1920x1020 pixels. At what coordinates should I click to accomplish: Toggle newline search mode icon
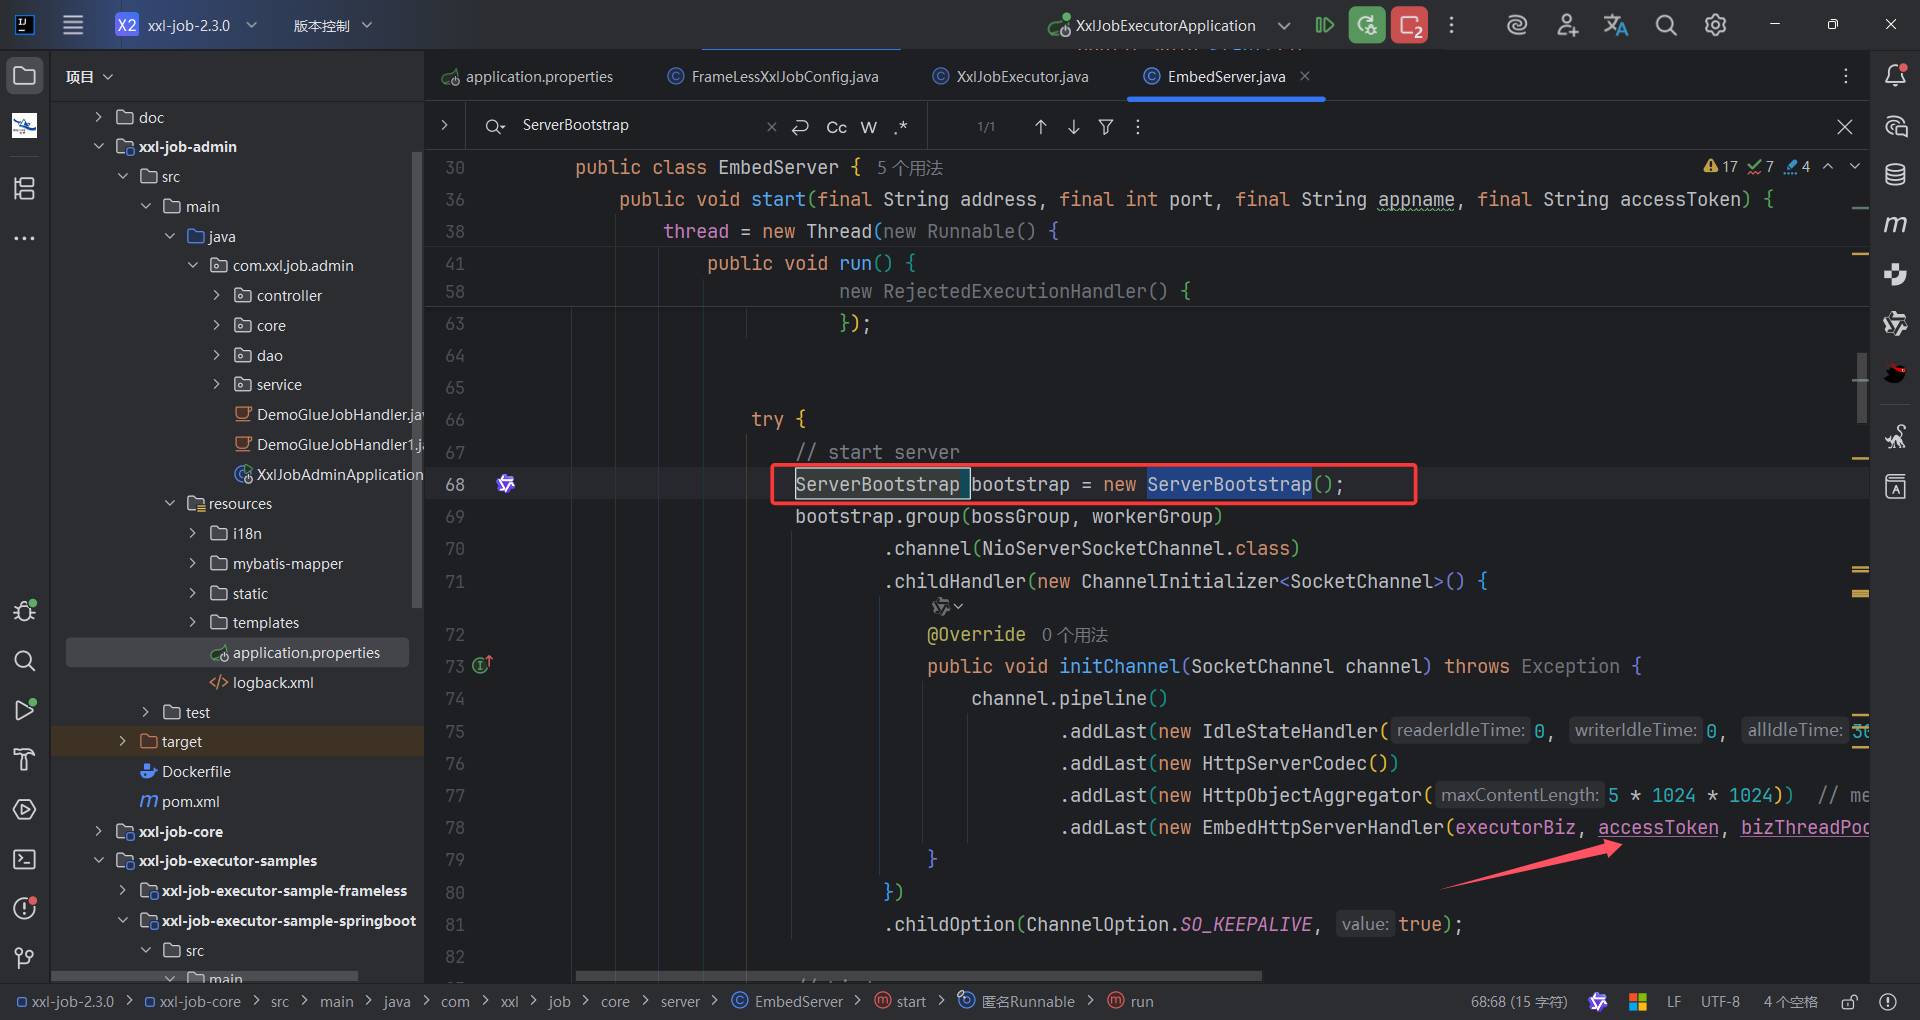click(800, 127)
